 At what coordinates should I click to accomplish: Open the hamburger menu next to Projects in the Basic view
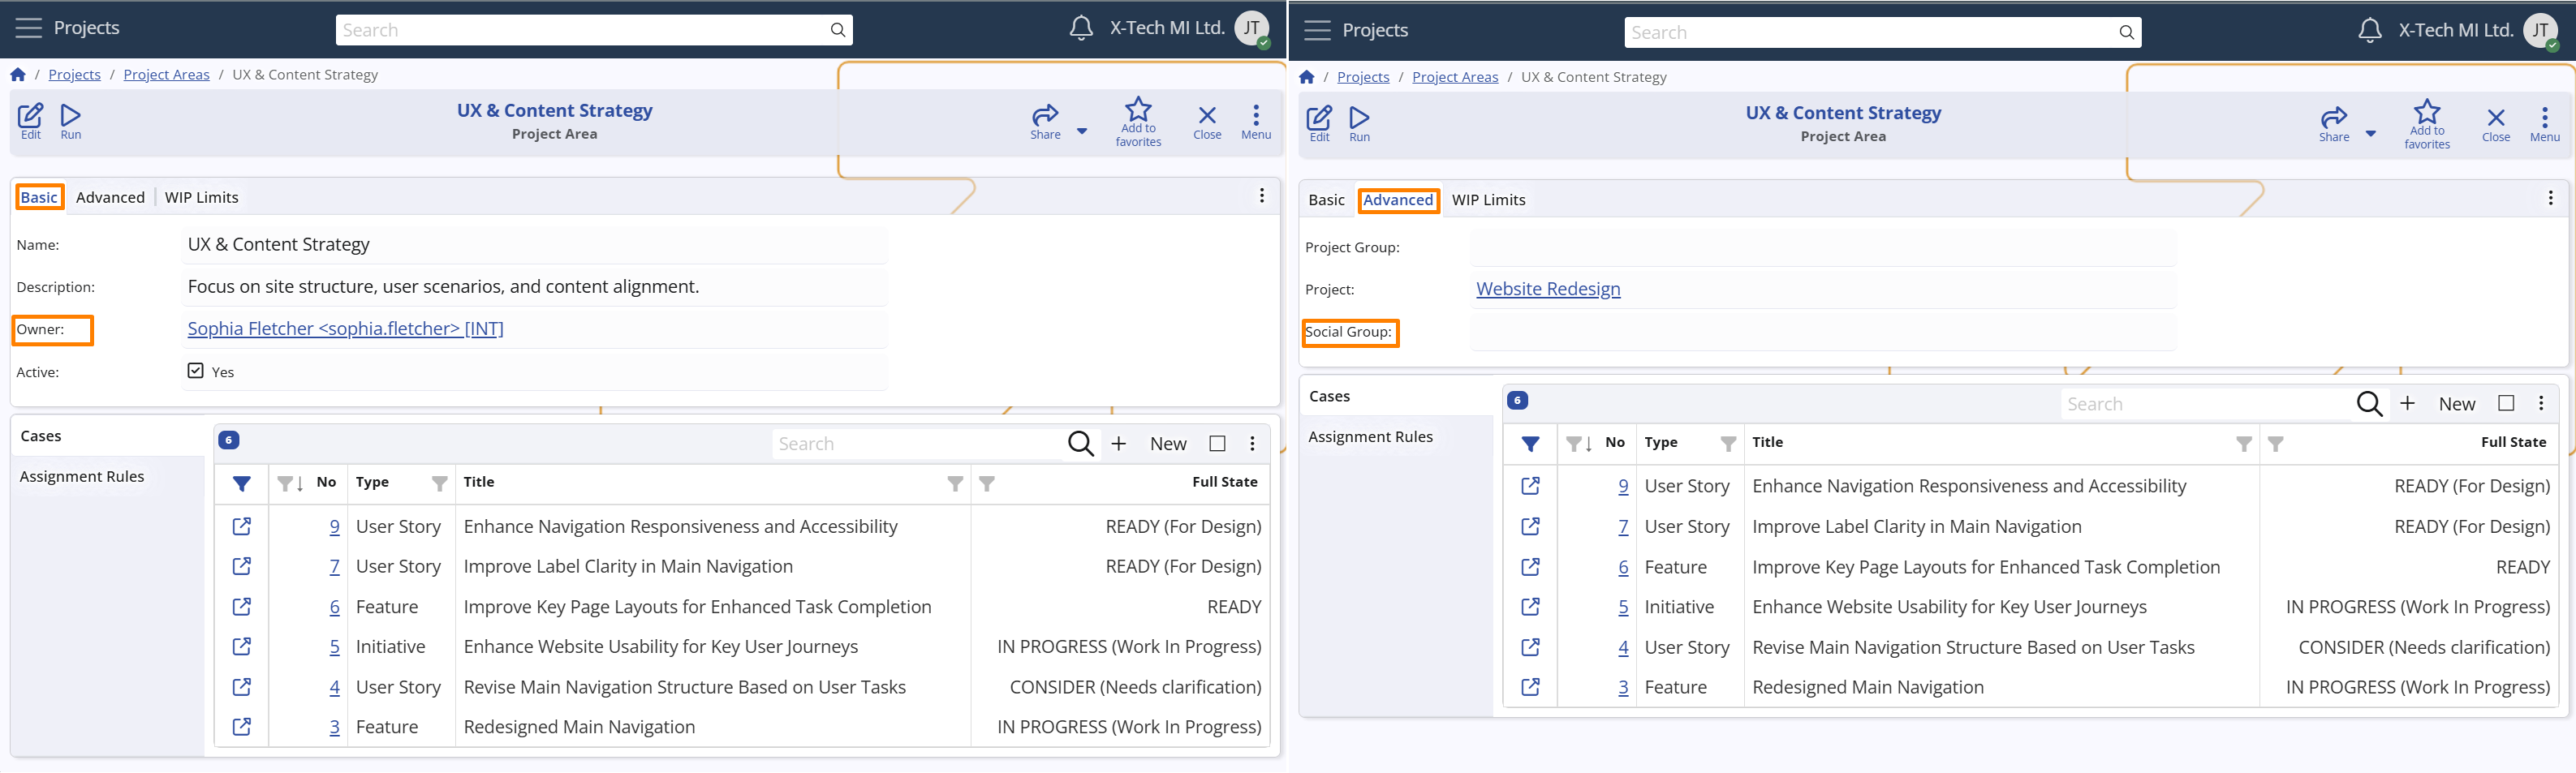pos(29,28)
